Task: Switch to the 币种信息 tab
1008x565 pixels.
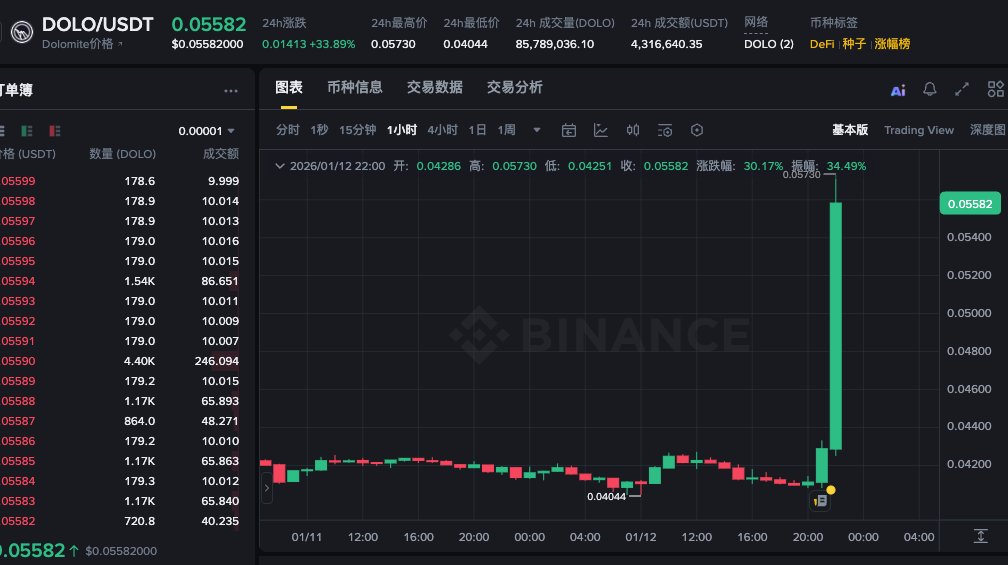Action: [354, 87]
